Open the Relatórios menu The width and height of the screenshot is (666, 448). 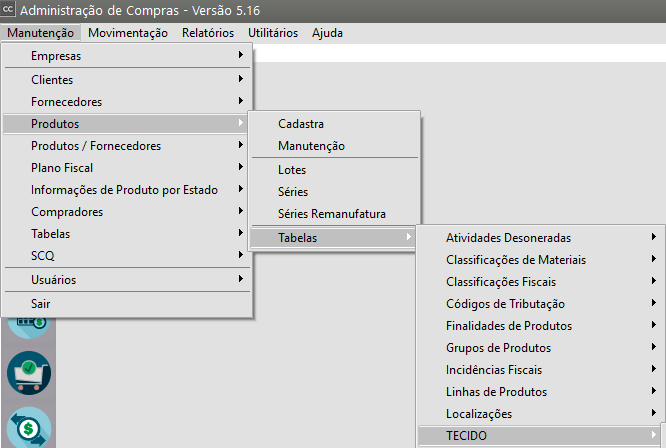pyautogui.click(x=208, y=33)
